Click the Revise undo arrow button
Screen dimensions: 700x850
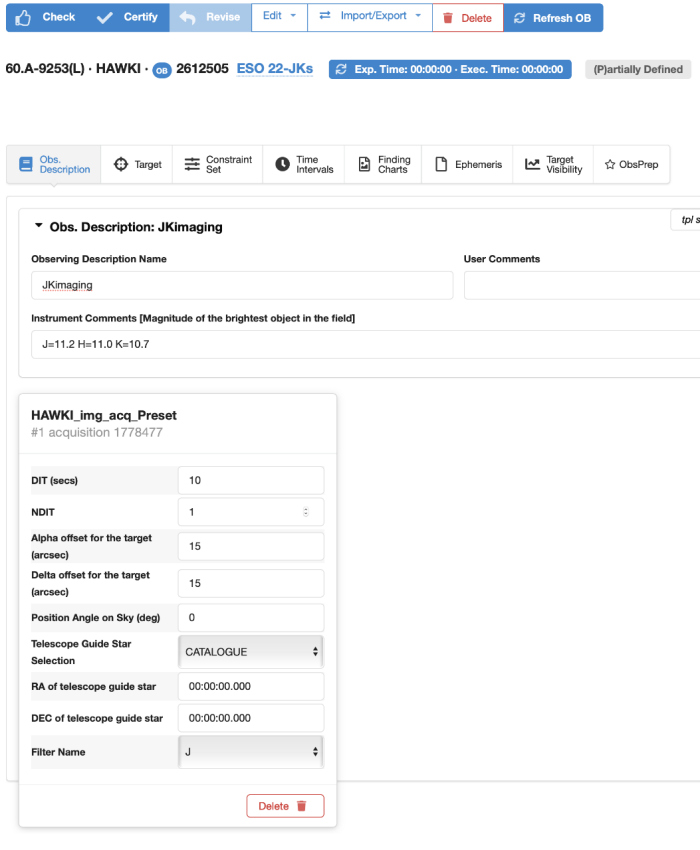coord(210,17)
